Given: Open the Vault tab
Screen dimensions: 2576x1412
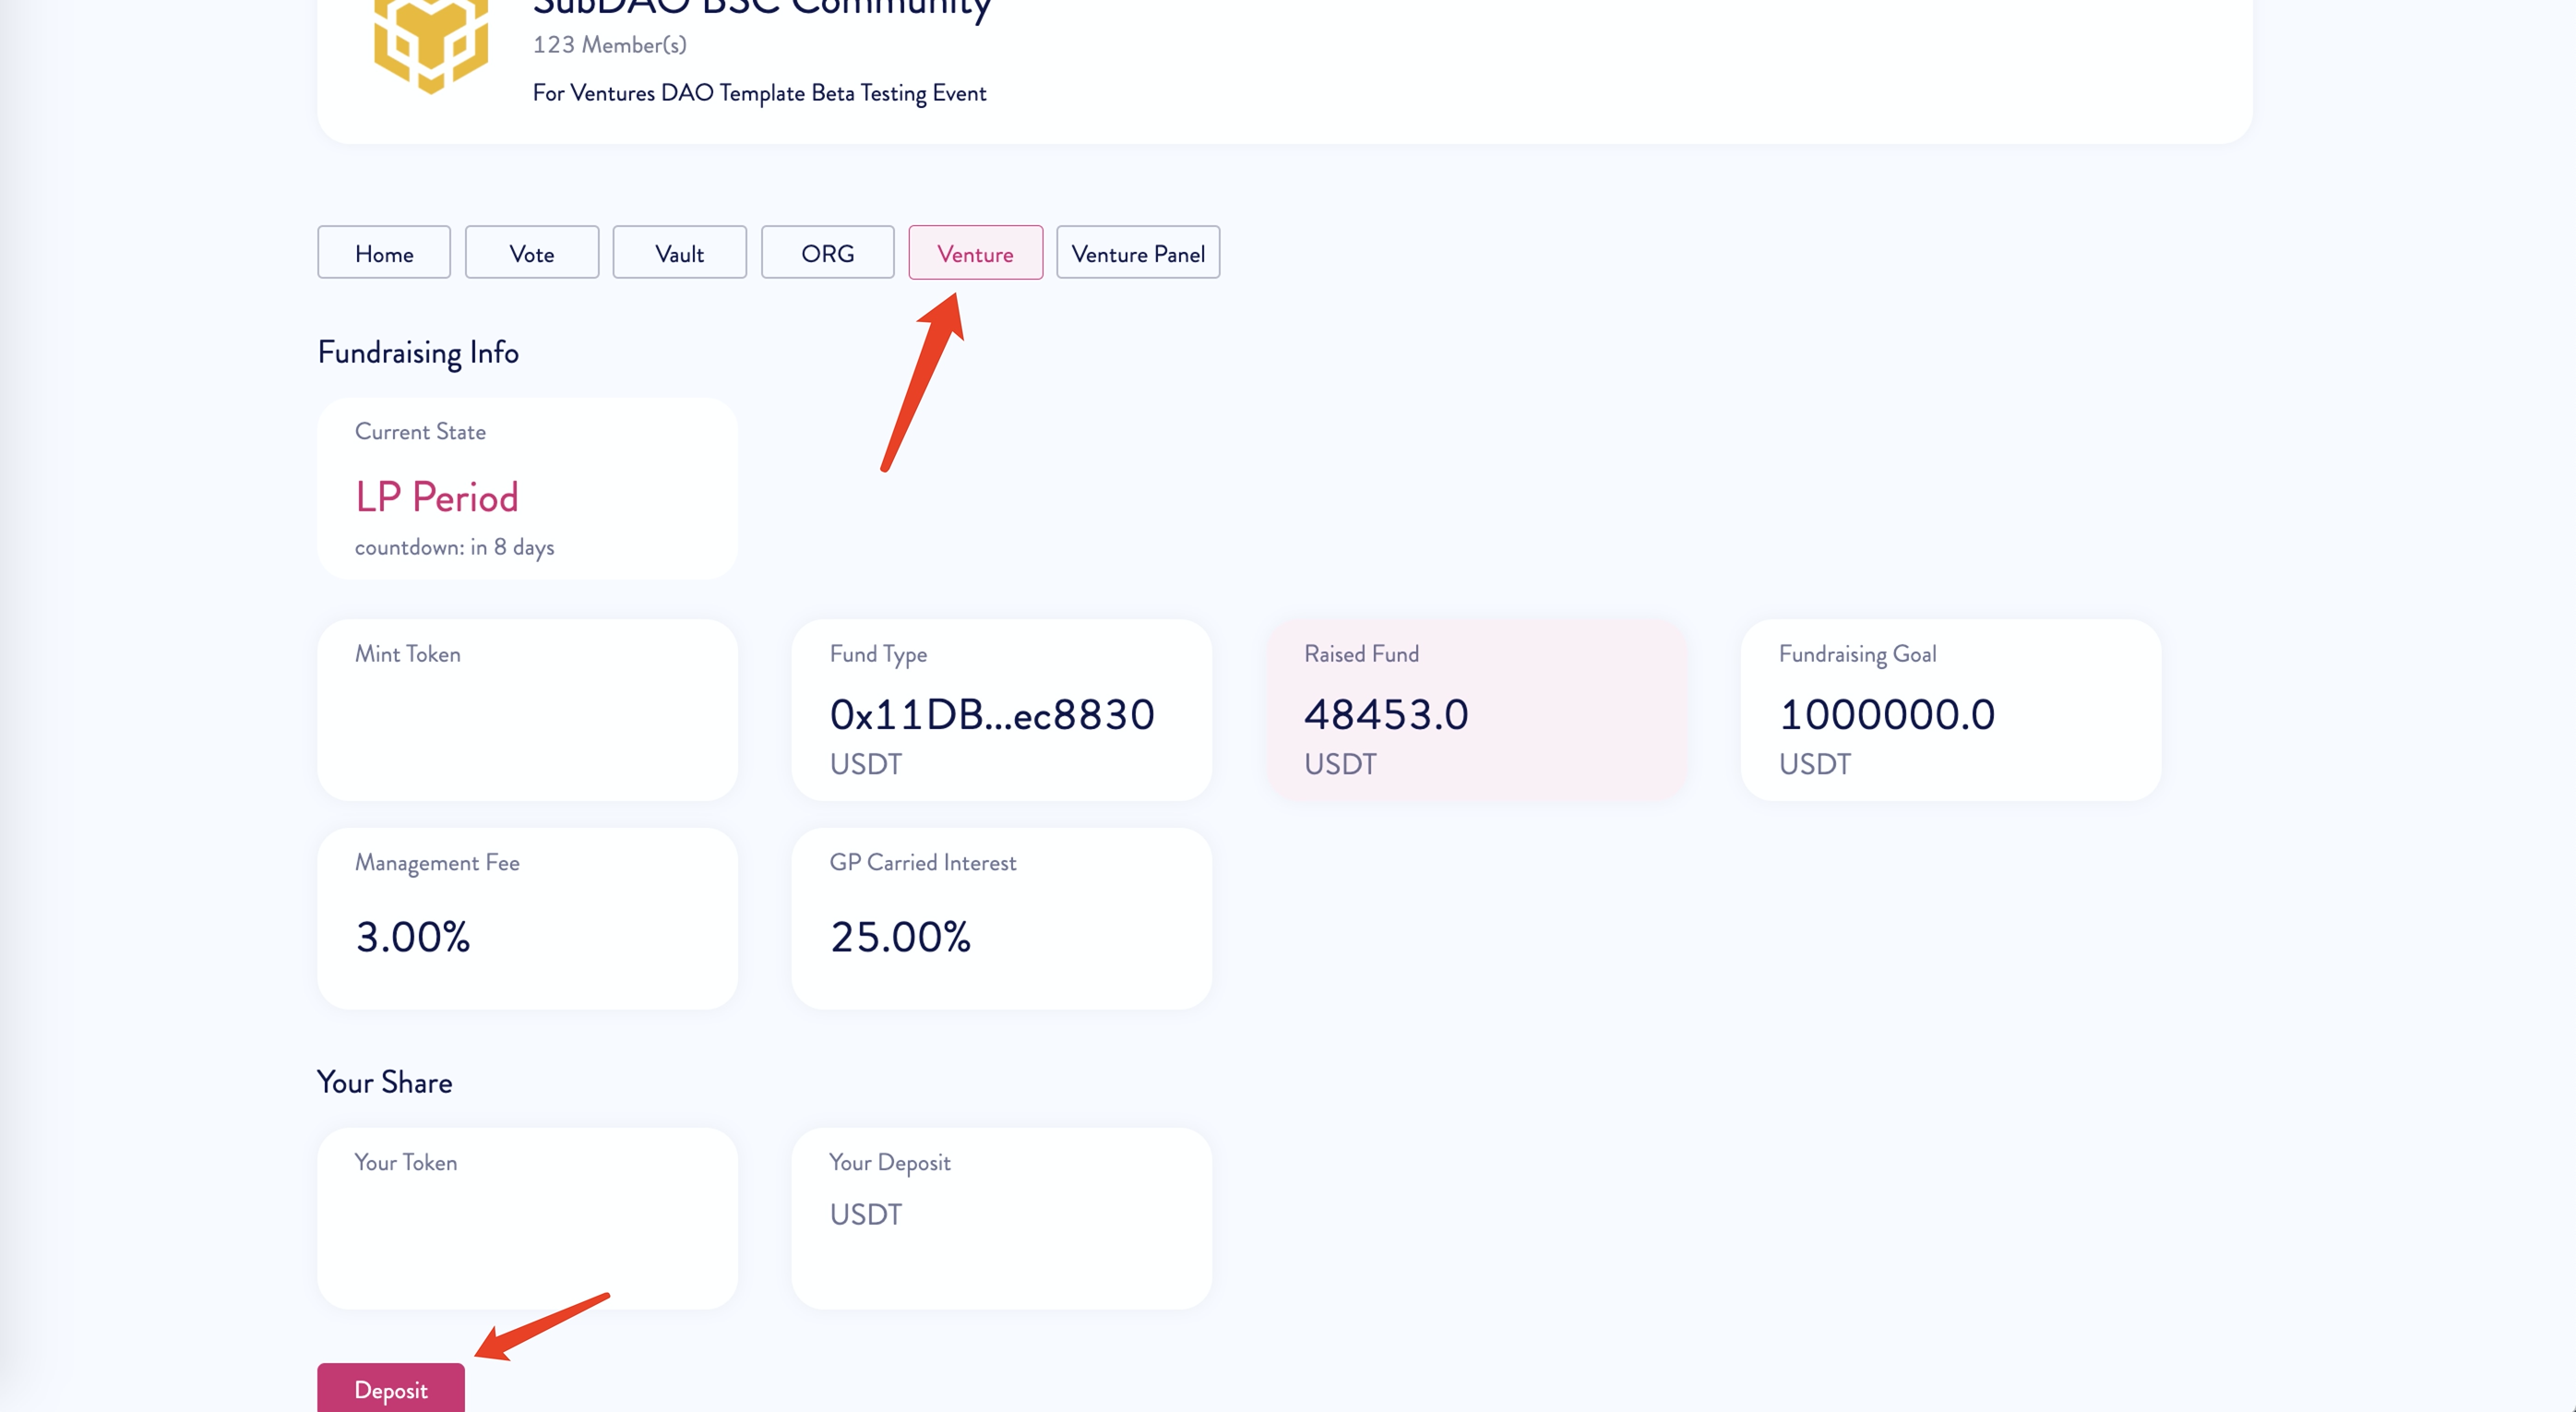Looking at the screenshot, I should click(679, 253).
